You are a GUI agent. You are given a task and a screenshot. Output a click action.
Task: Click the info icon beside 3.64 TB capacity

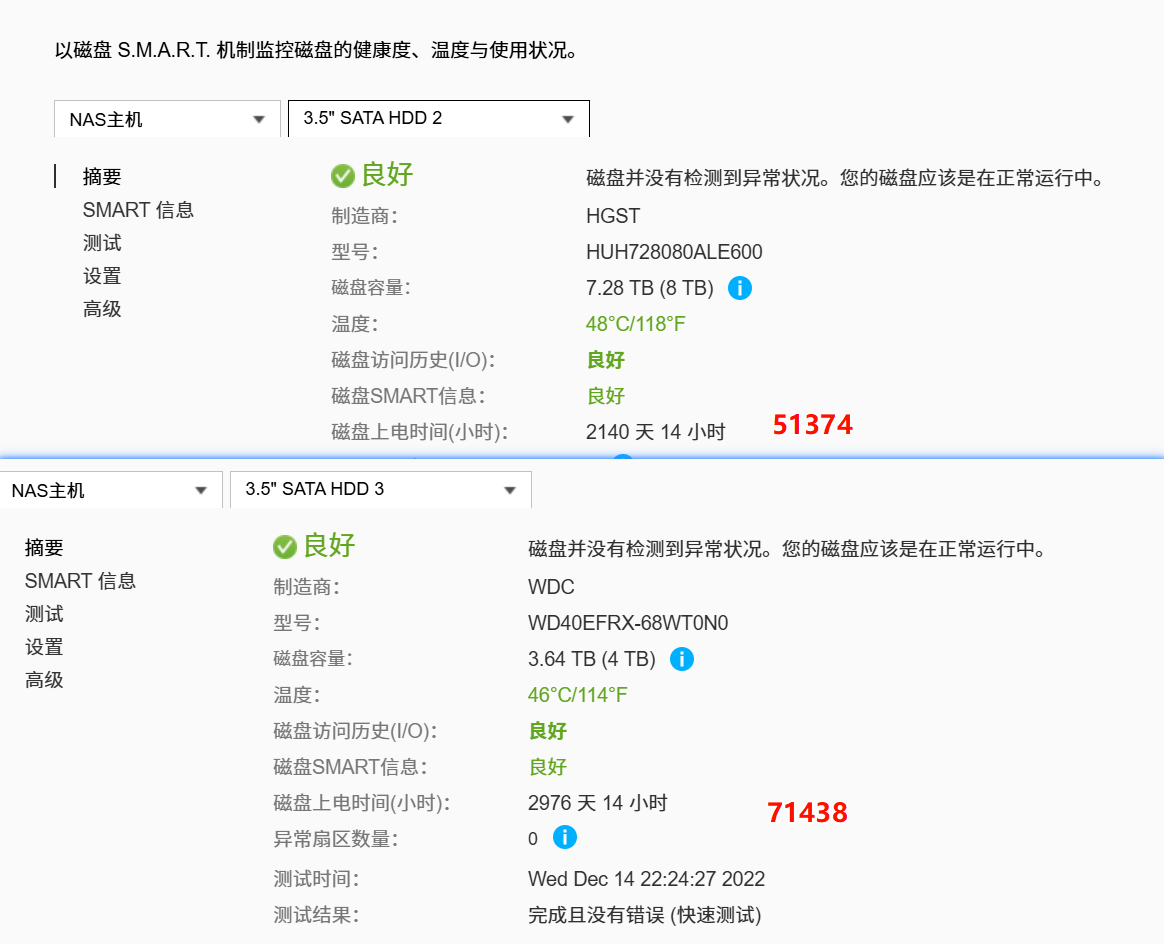pyautogui.click(x=681, y=659)
